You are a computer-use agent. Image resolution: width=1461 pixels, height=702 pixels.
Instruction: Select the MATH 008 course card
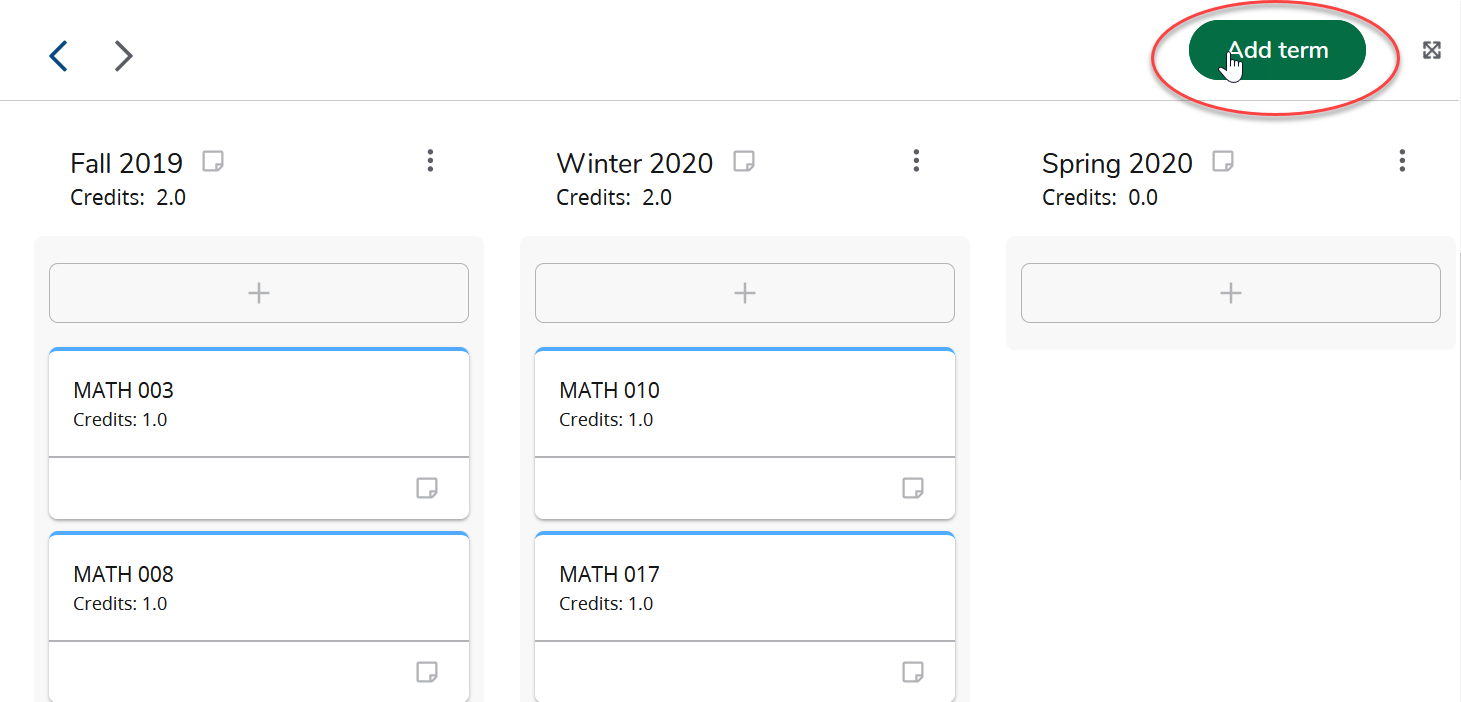259,587
